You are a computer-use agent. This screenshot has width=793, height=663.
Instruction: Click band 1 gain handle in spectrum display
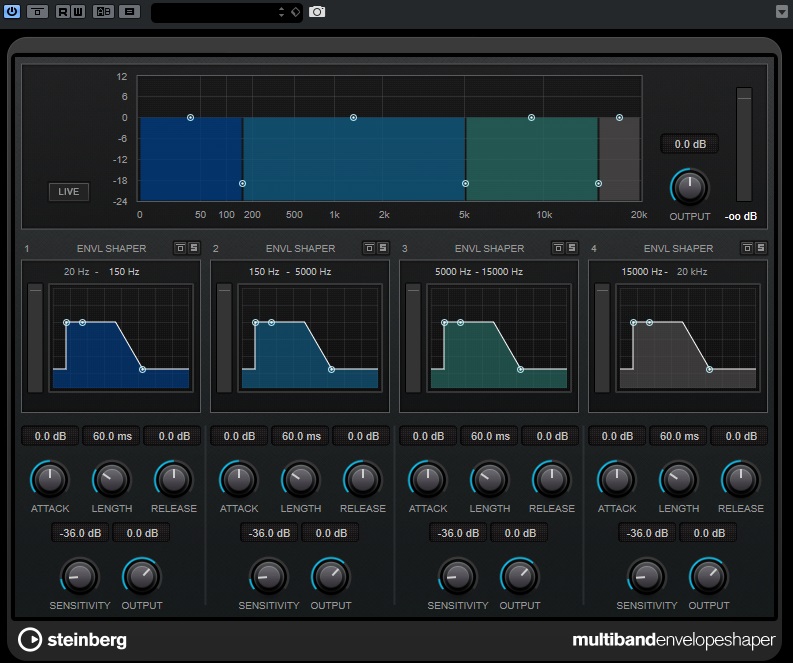pos(190,117)
